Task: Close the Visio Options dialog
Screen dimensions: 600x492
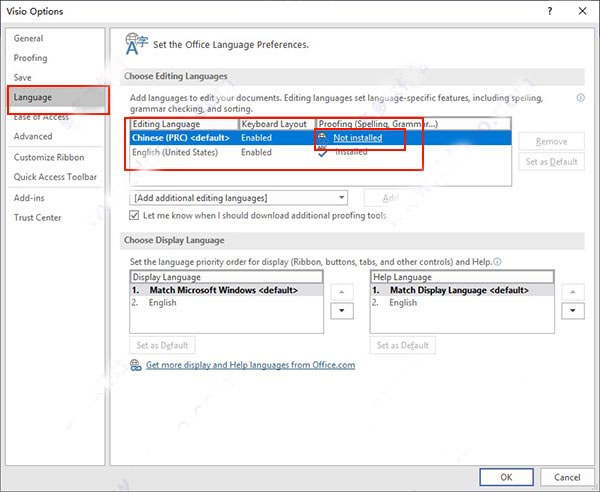Action: click(x=582, y=11)
